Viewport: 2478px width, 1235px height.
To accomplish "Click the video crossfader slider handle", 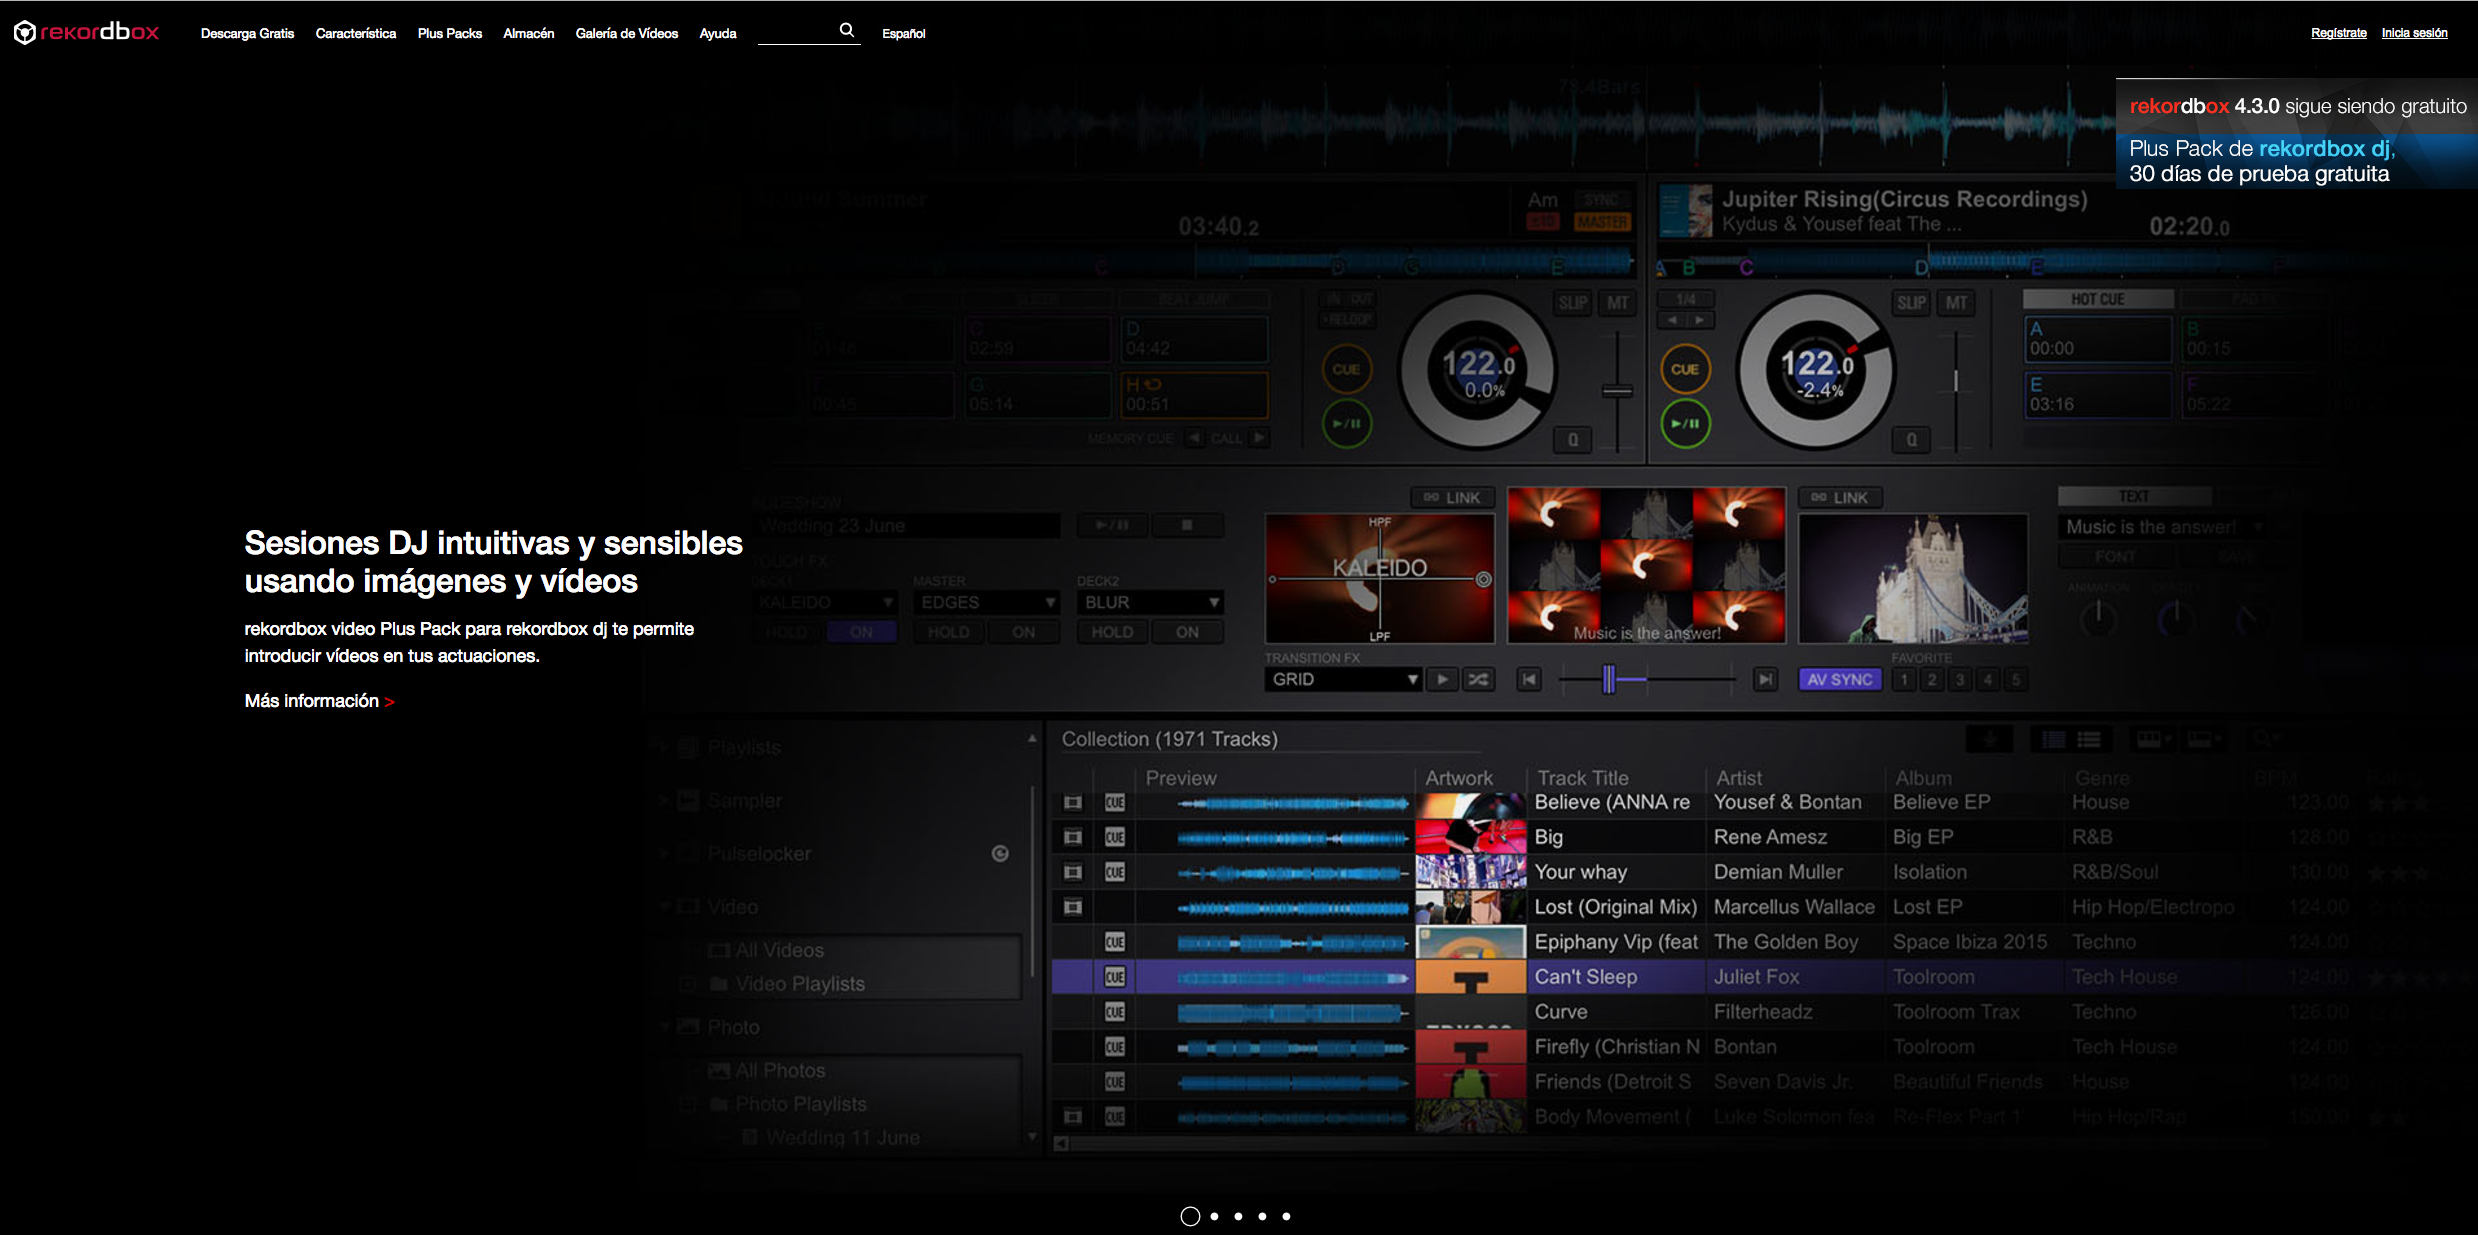I will pos(1609,680).
